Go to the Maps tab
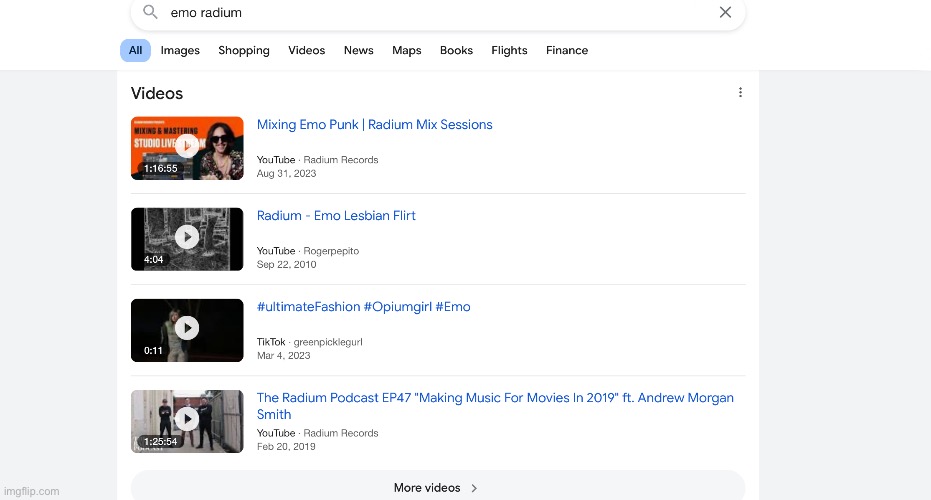931x500 pixels. click(407, 50)
